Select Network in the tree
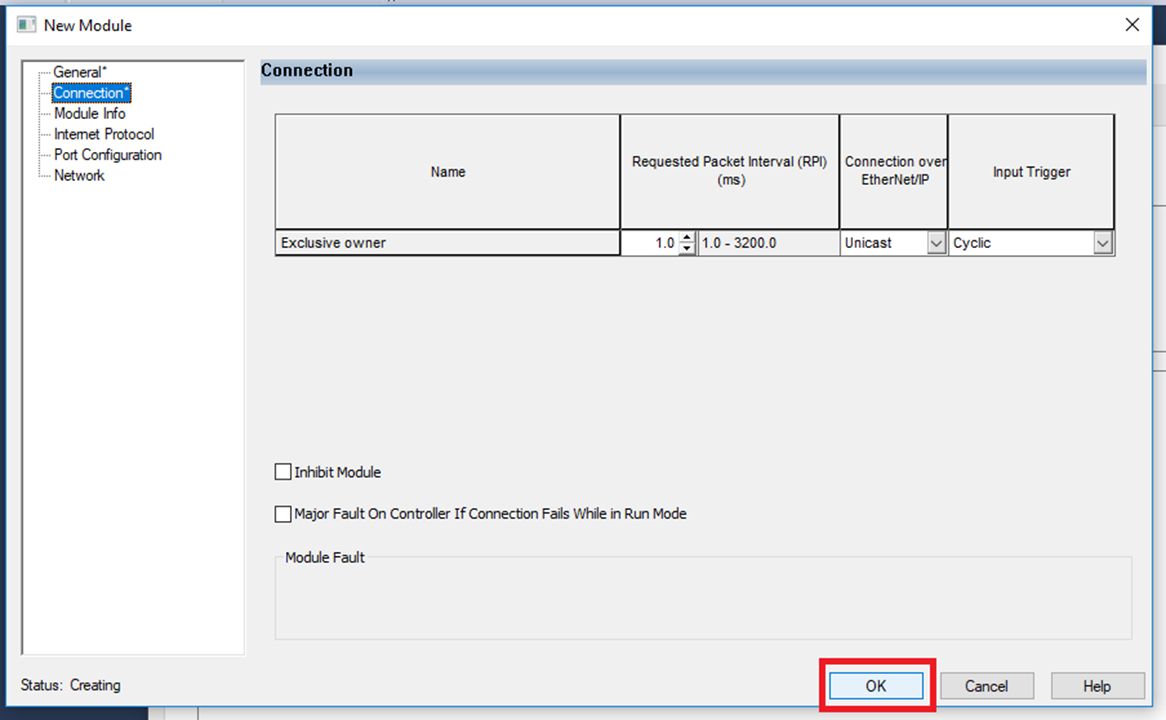Image resolution: width=1166 pixels, height=720 pixels. 79,176
